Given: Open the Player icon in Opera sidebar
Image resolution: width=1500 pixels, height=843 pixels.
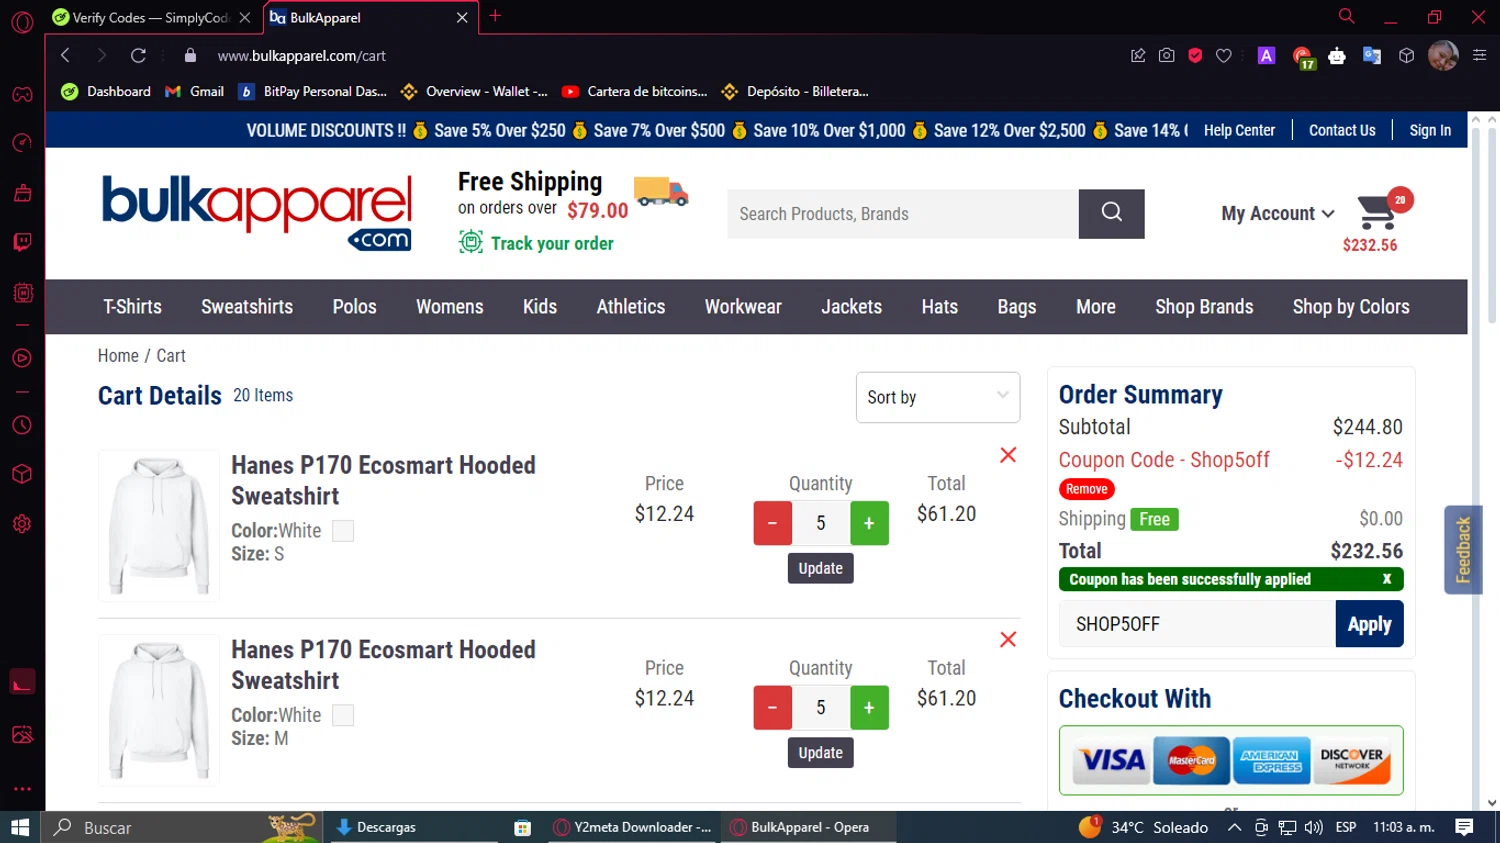Looking at the screenshot, I should point(22,358).
